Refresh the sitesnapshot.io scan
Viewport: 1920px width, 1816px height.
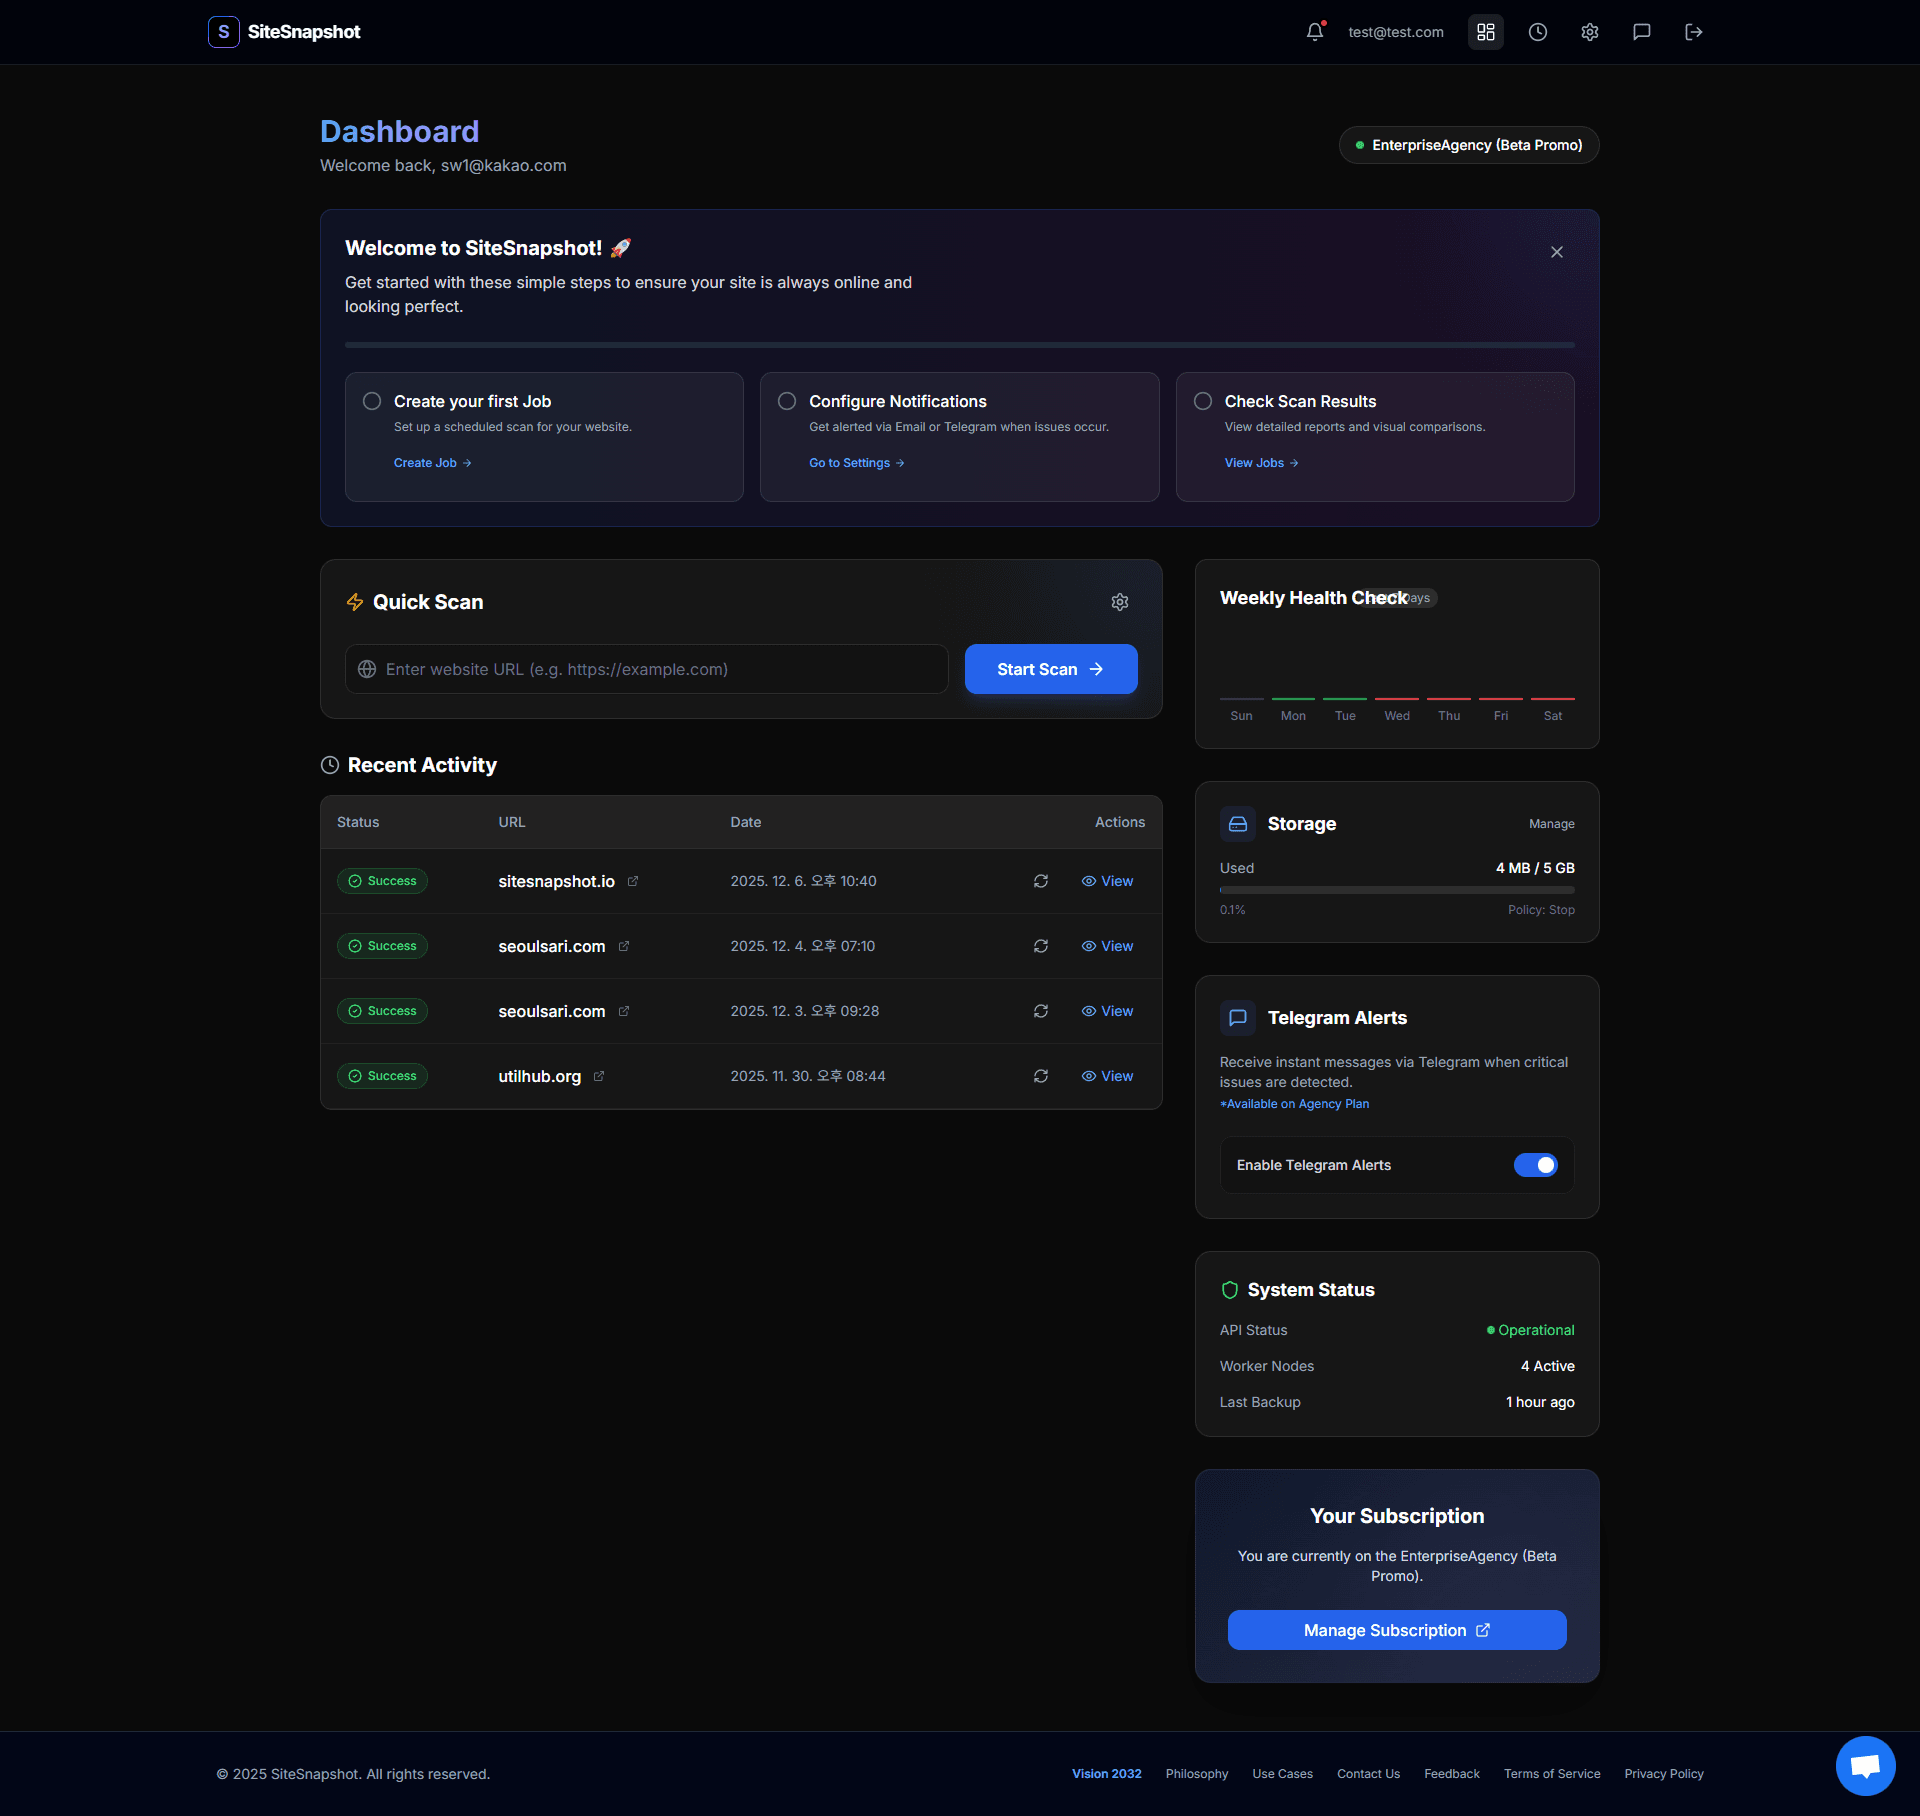[x=1041, y=881]
